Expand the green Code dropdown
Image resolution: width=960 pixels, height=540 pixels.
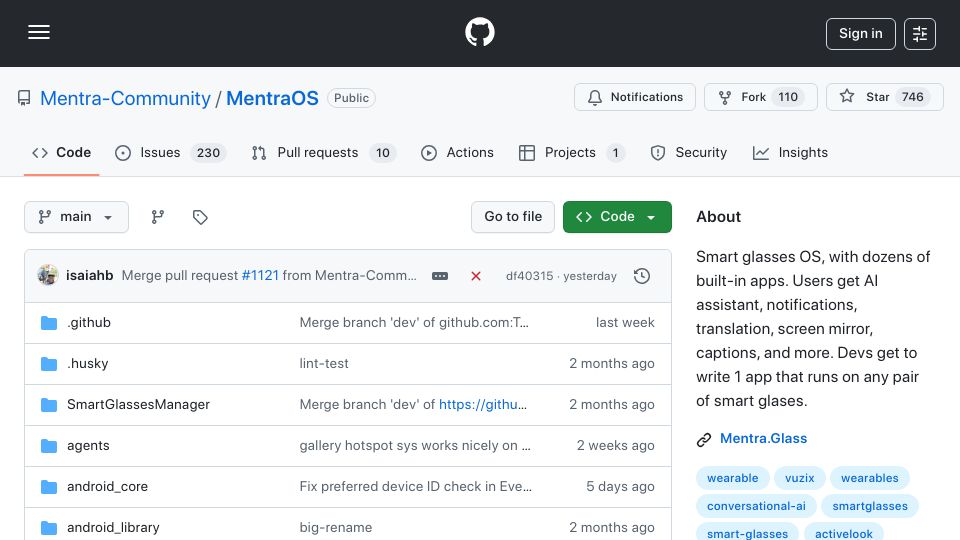[617, 217]
